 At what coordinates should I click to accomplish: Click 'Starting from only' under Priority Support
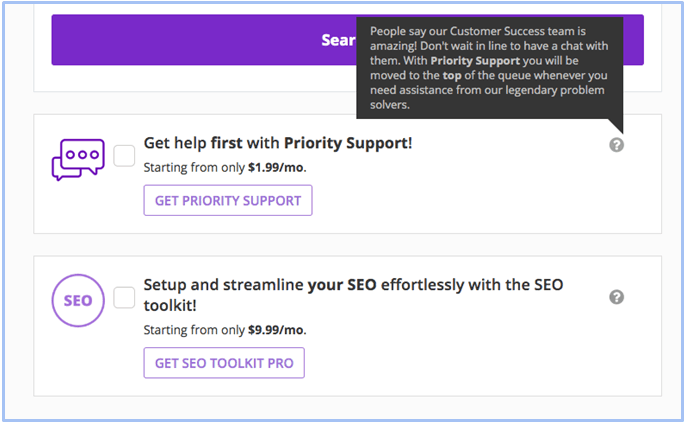194,168
